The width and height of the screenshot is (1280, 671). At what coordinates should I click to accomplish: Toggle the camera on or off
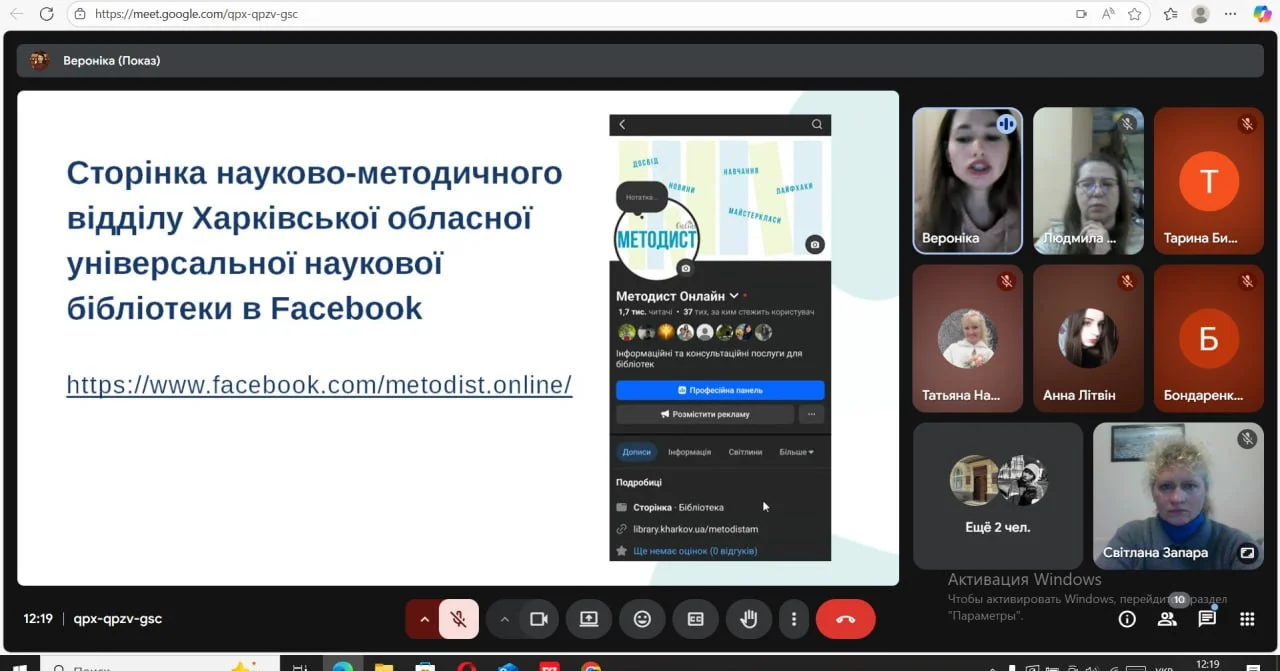(539, 619)
